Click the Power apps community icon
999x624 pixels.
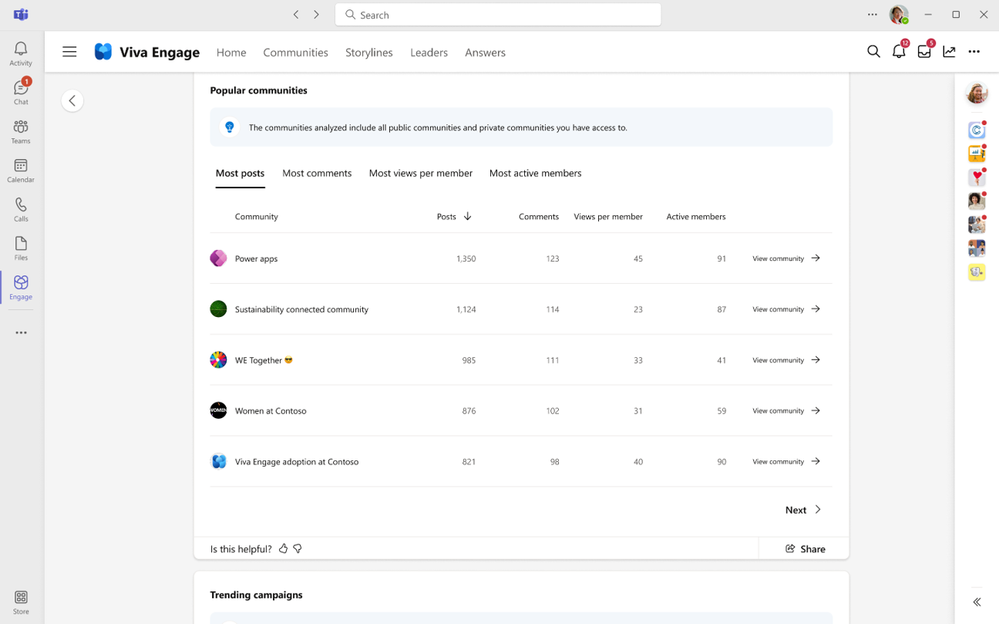tap(219, 258)
